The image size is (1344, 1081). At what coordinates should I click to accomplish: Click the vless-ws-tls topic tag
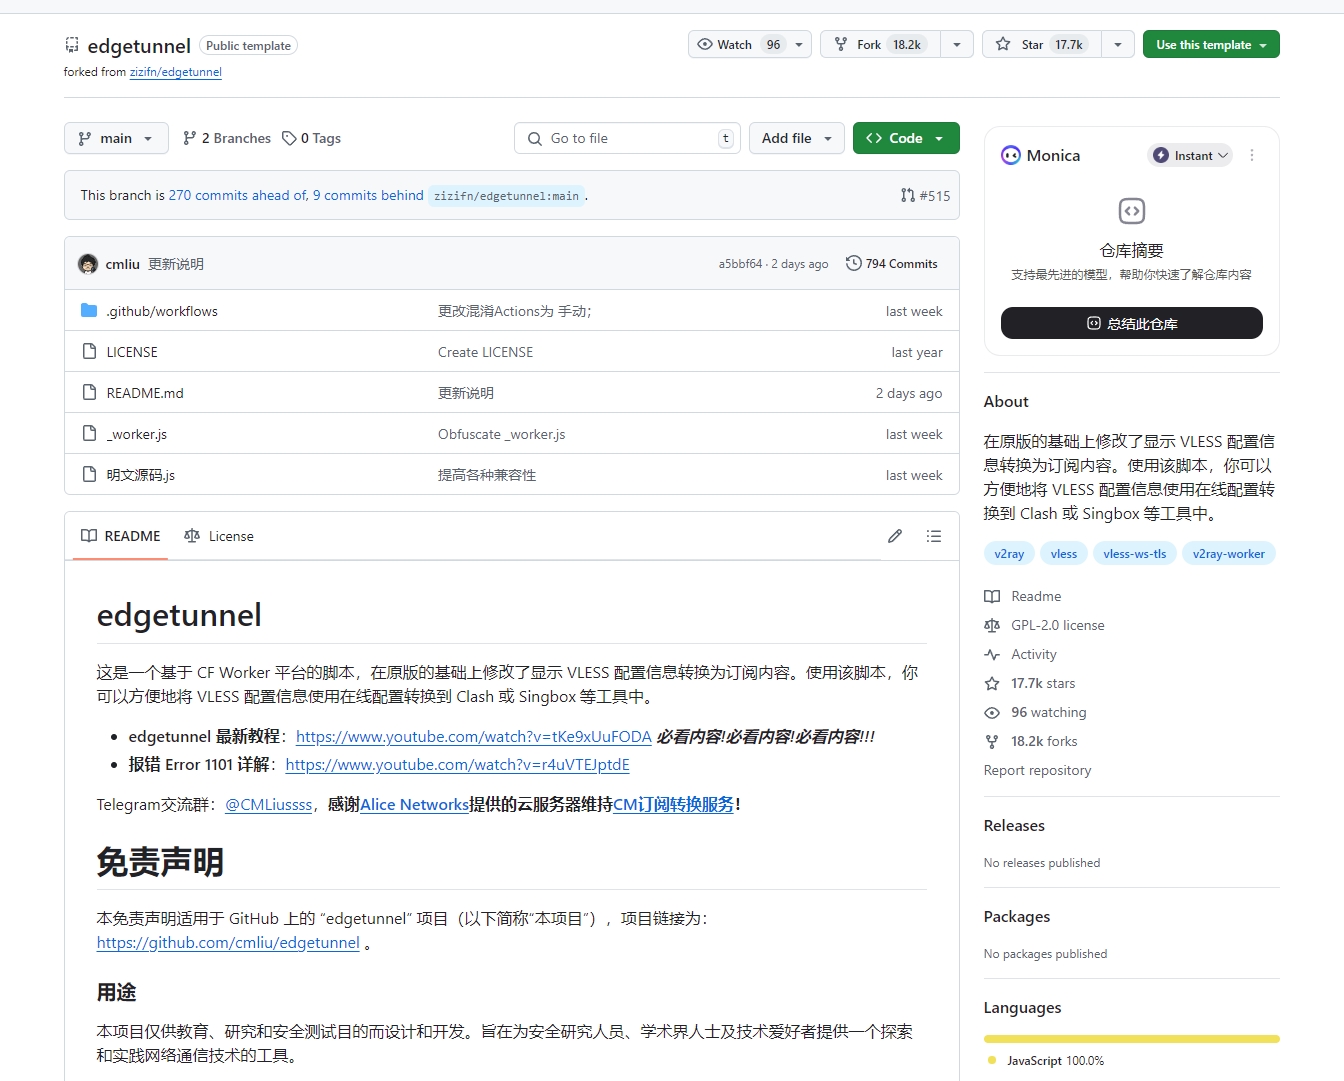1134,554
